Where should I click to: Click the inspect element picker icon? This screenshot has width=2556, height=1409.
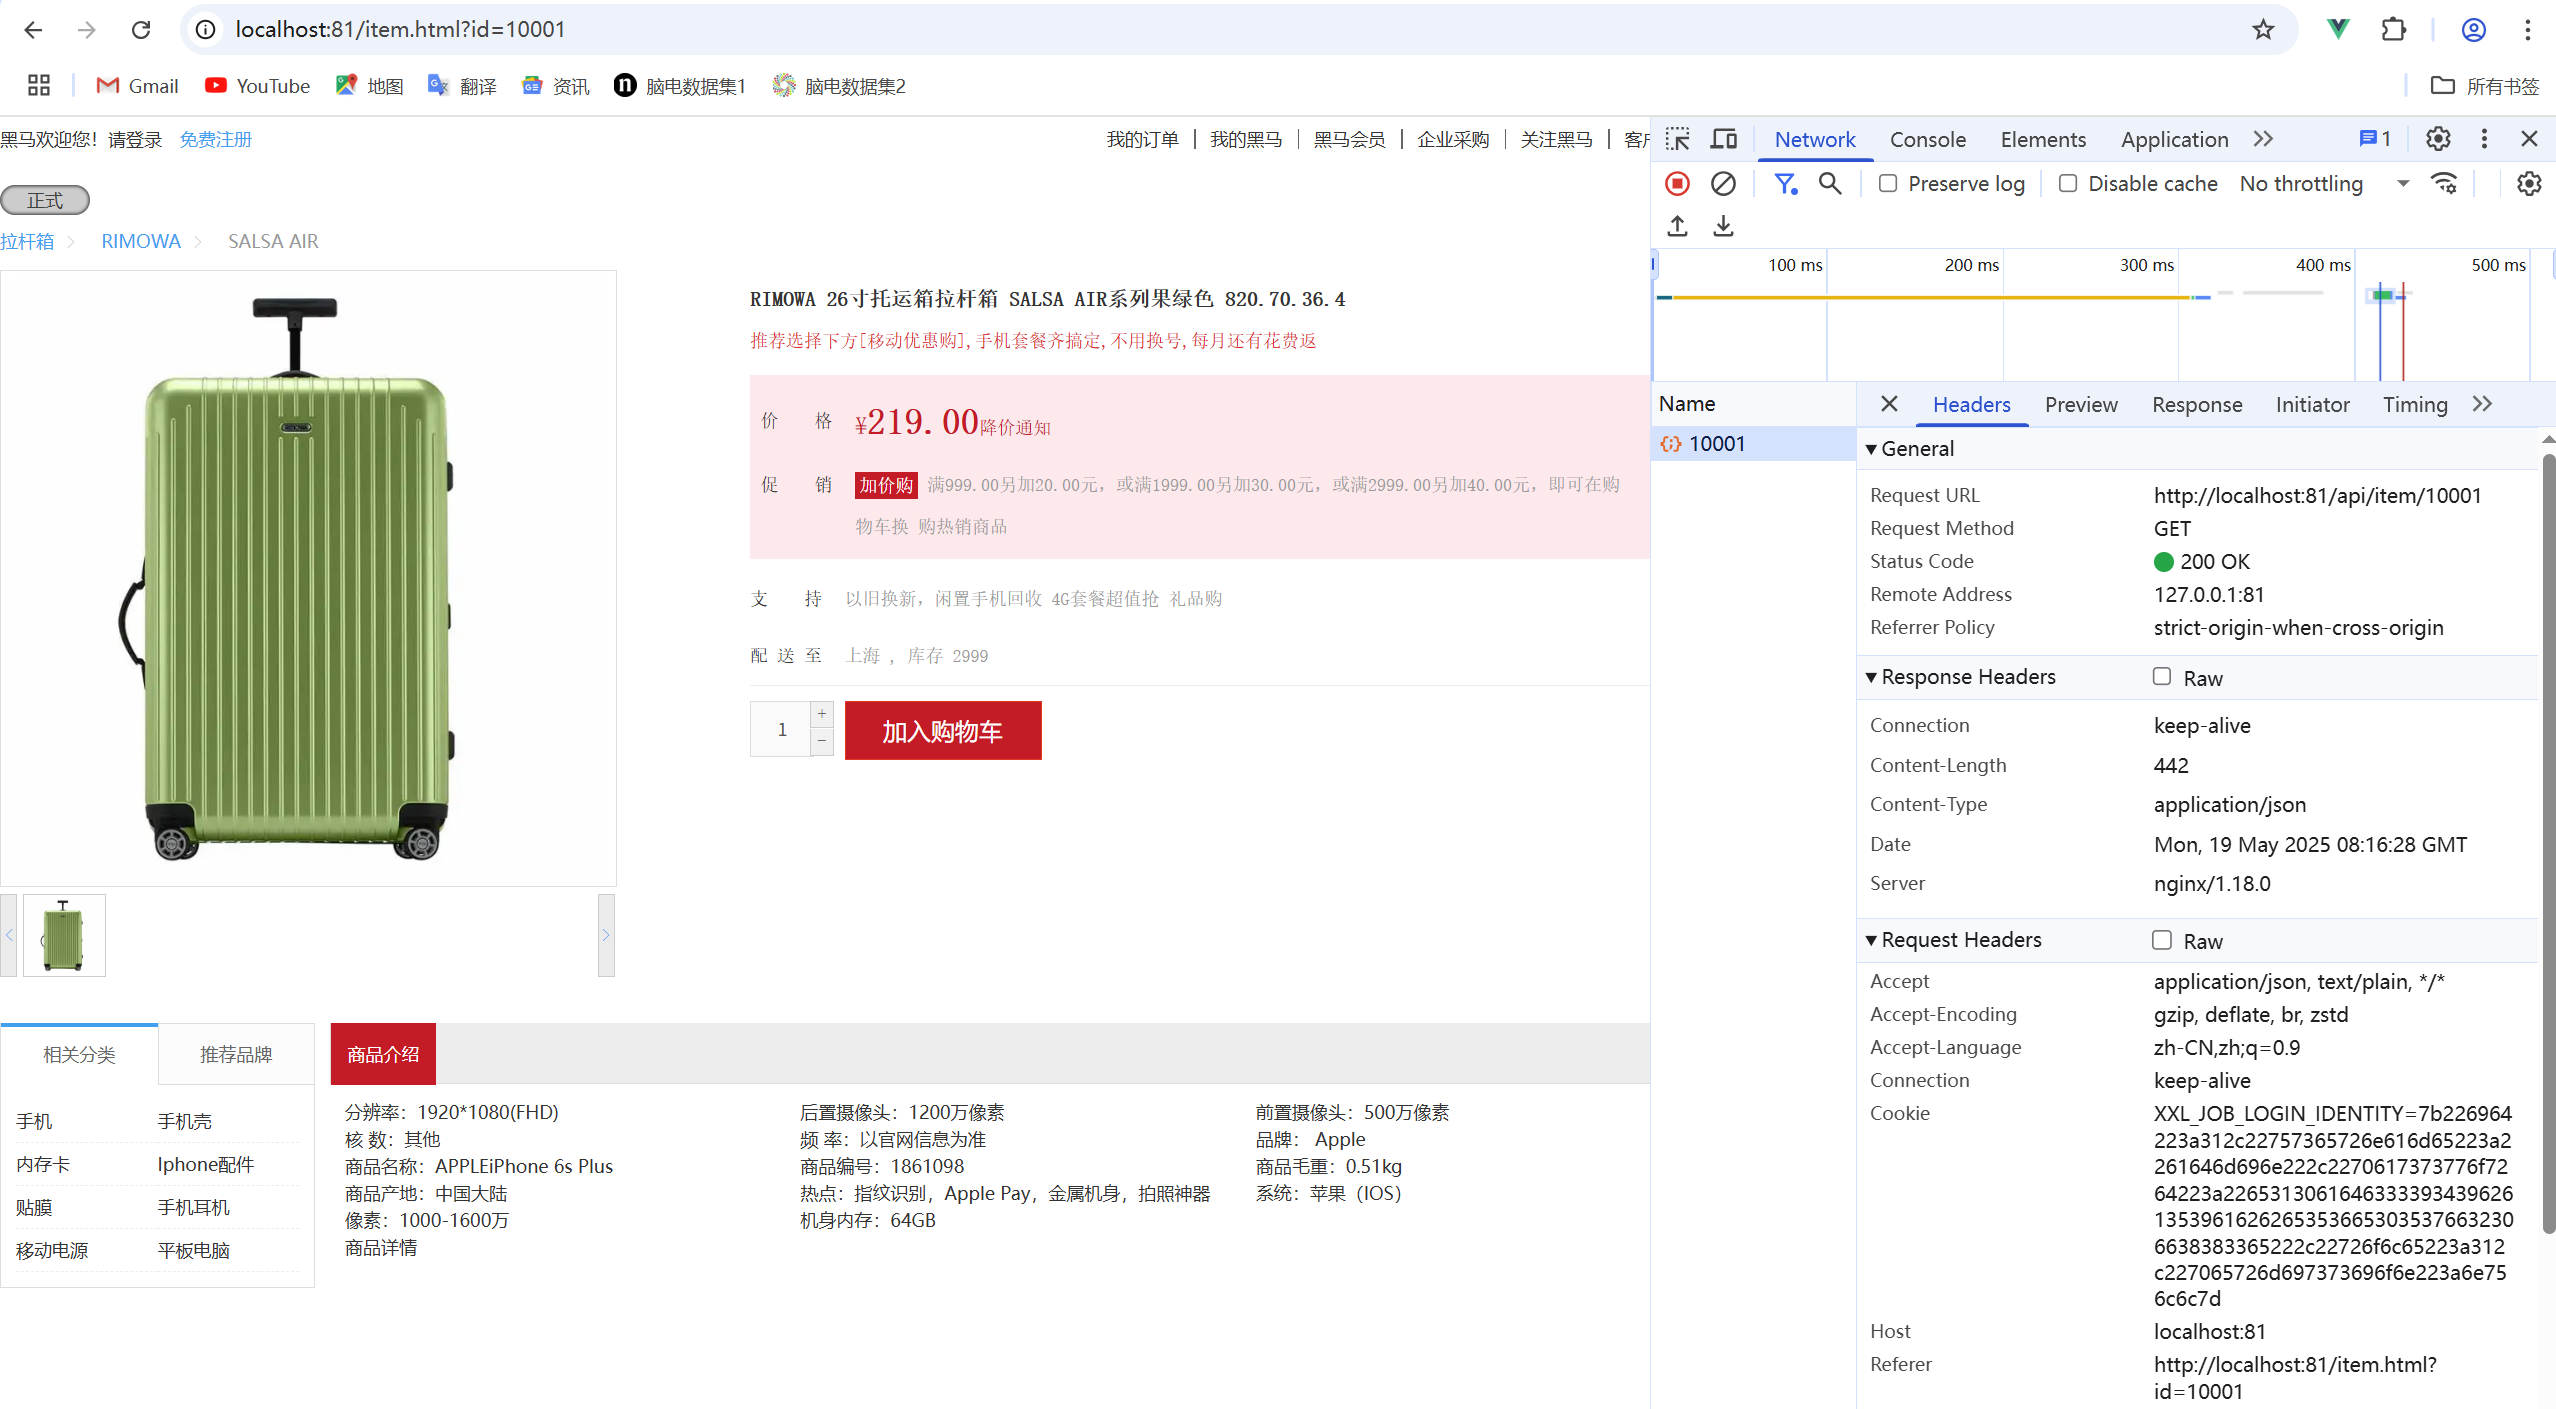[x=1678, y=139]
